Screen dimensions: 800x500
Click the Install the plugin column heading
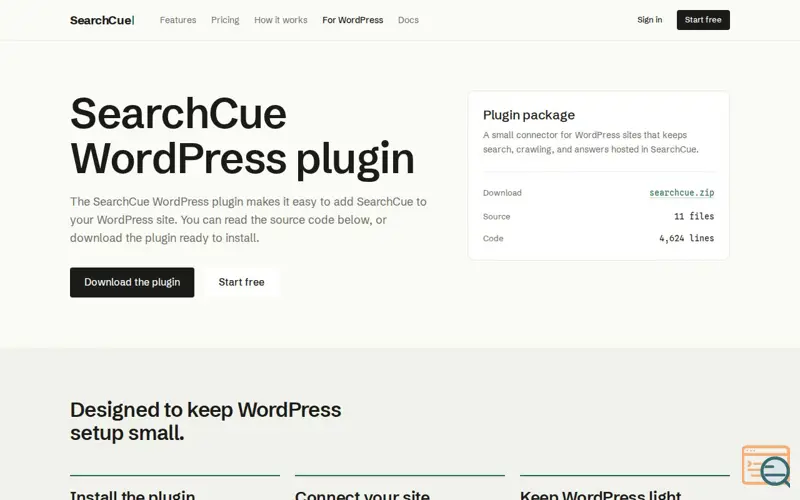(x=133, y=495)
